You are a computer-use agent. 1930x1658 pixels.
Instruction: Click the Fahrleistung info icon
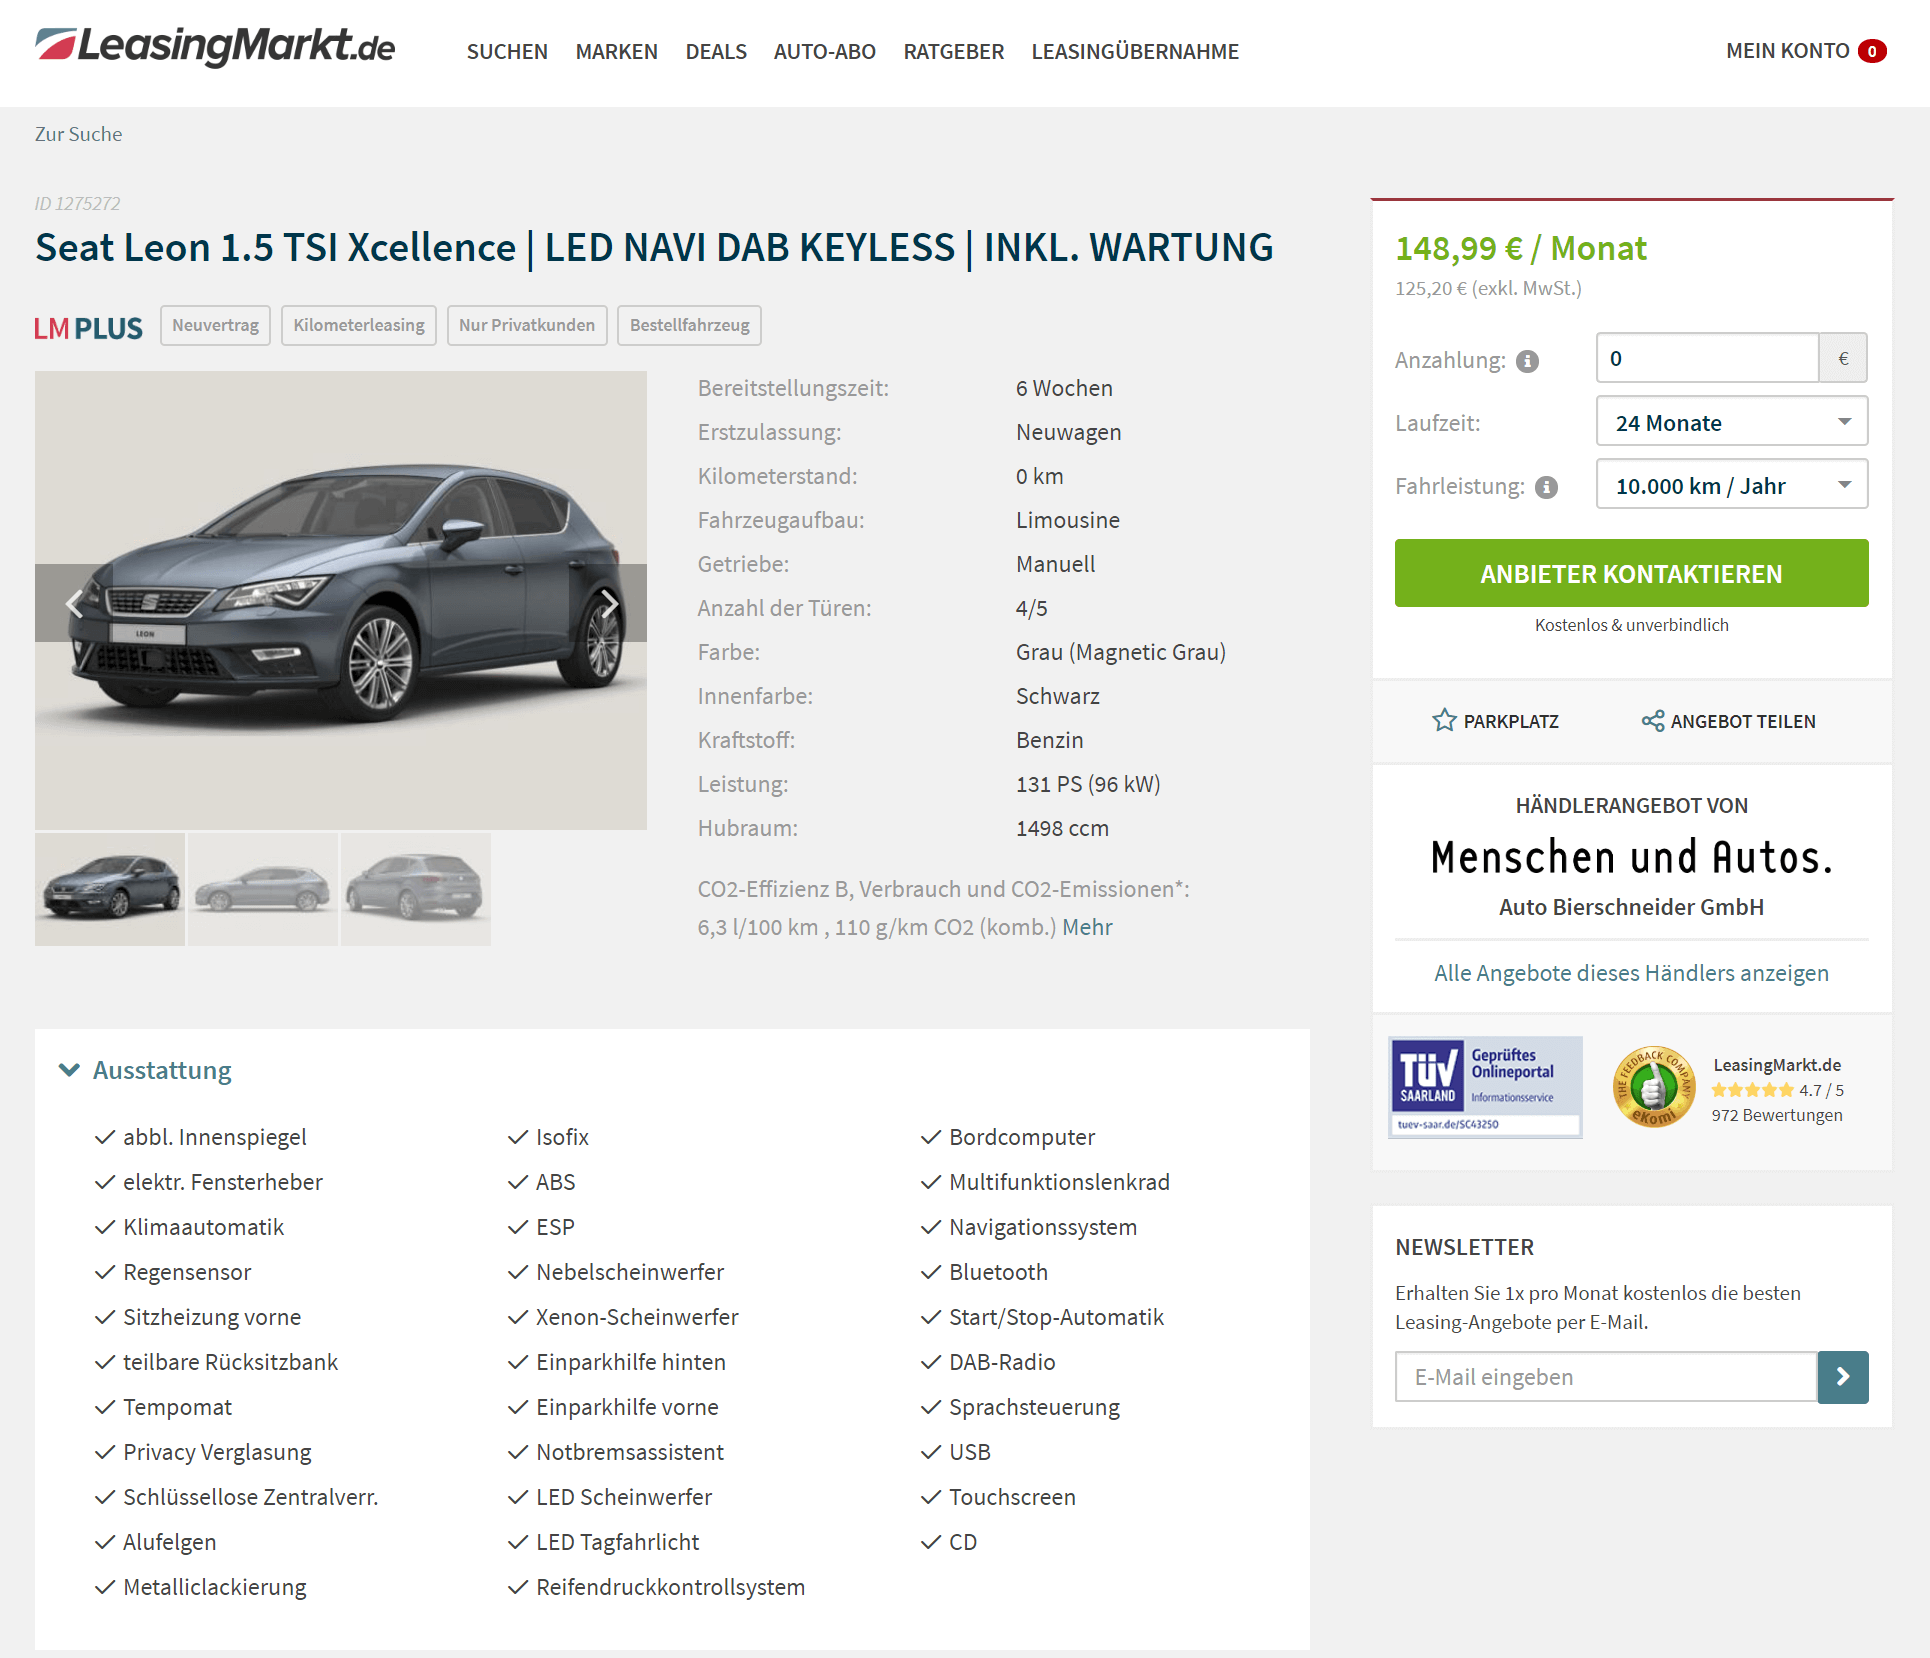click(1547, 487)
